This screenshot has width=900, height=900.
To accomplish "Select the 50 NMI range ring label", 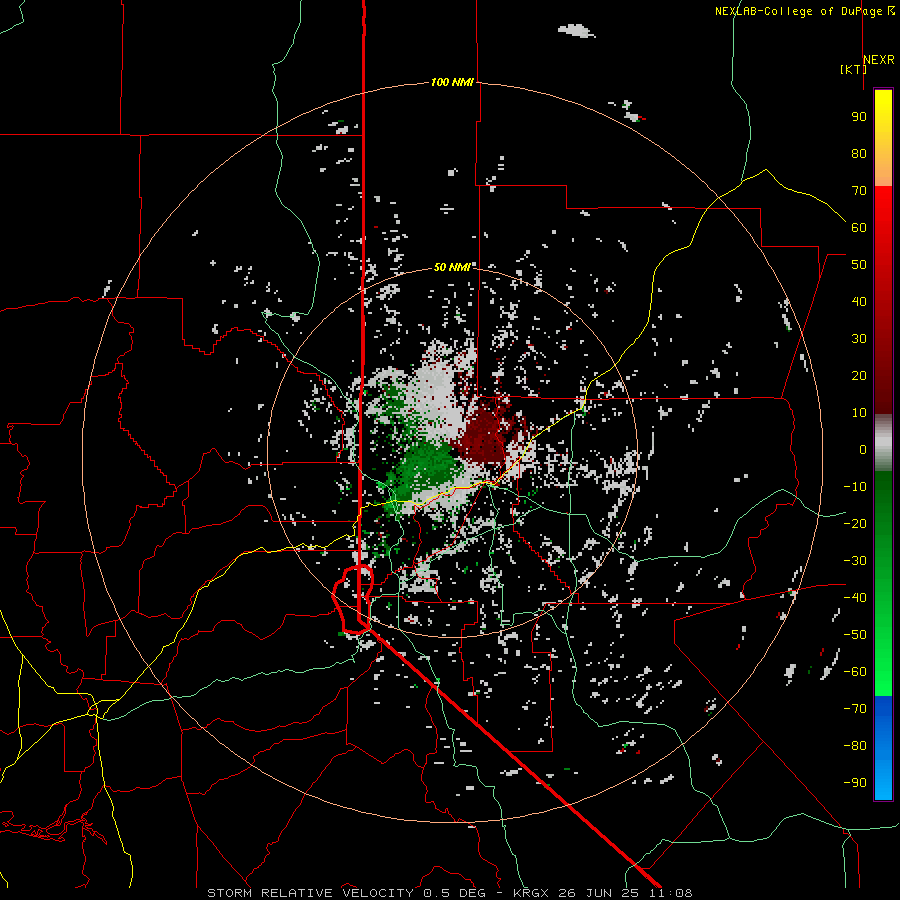I will pos(452,267).
